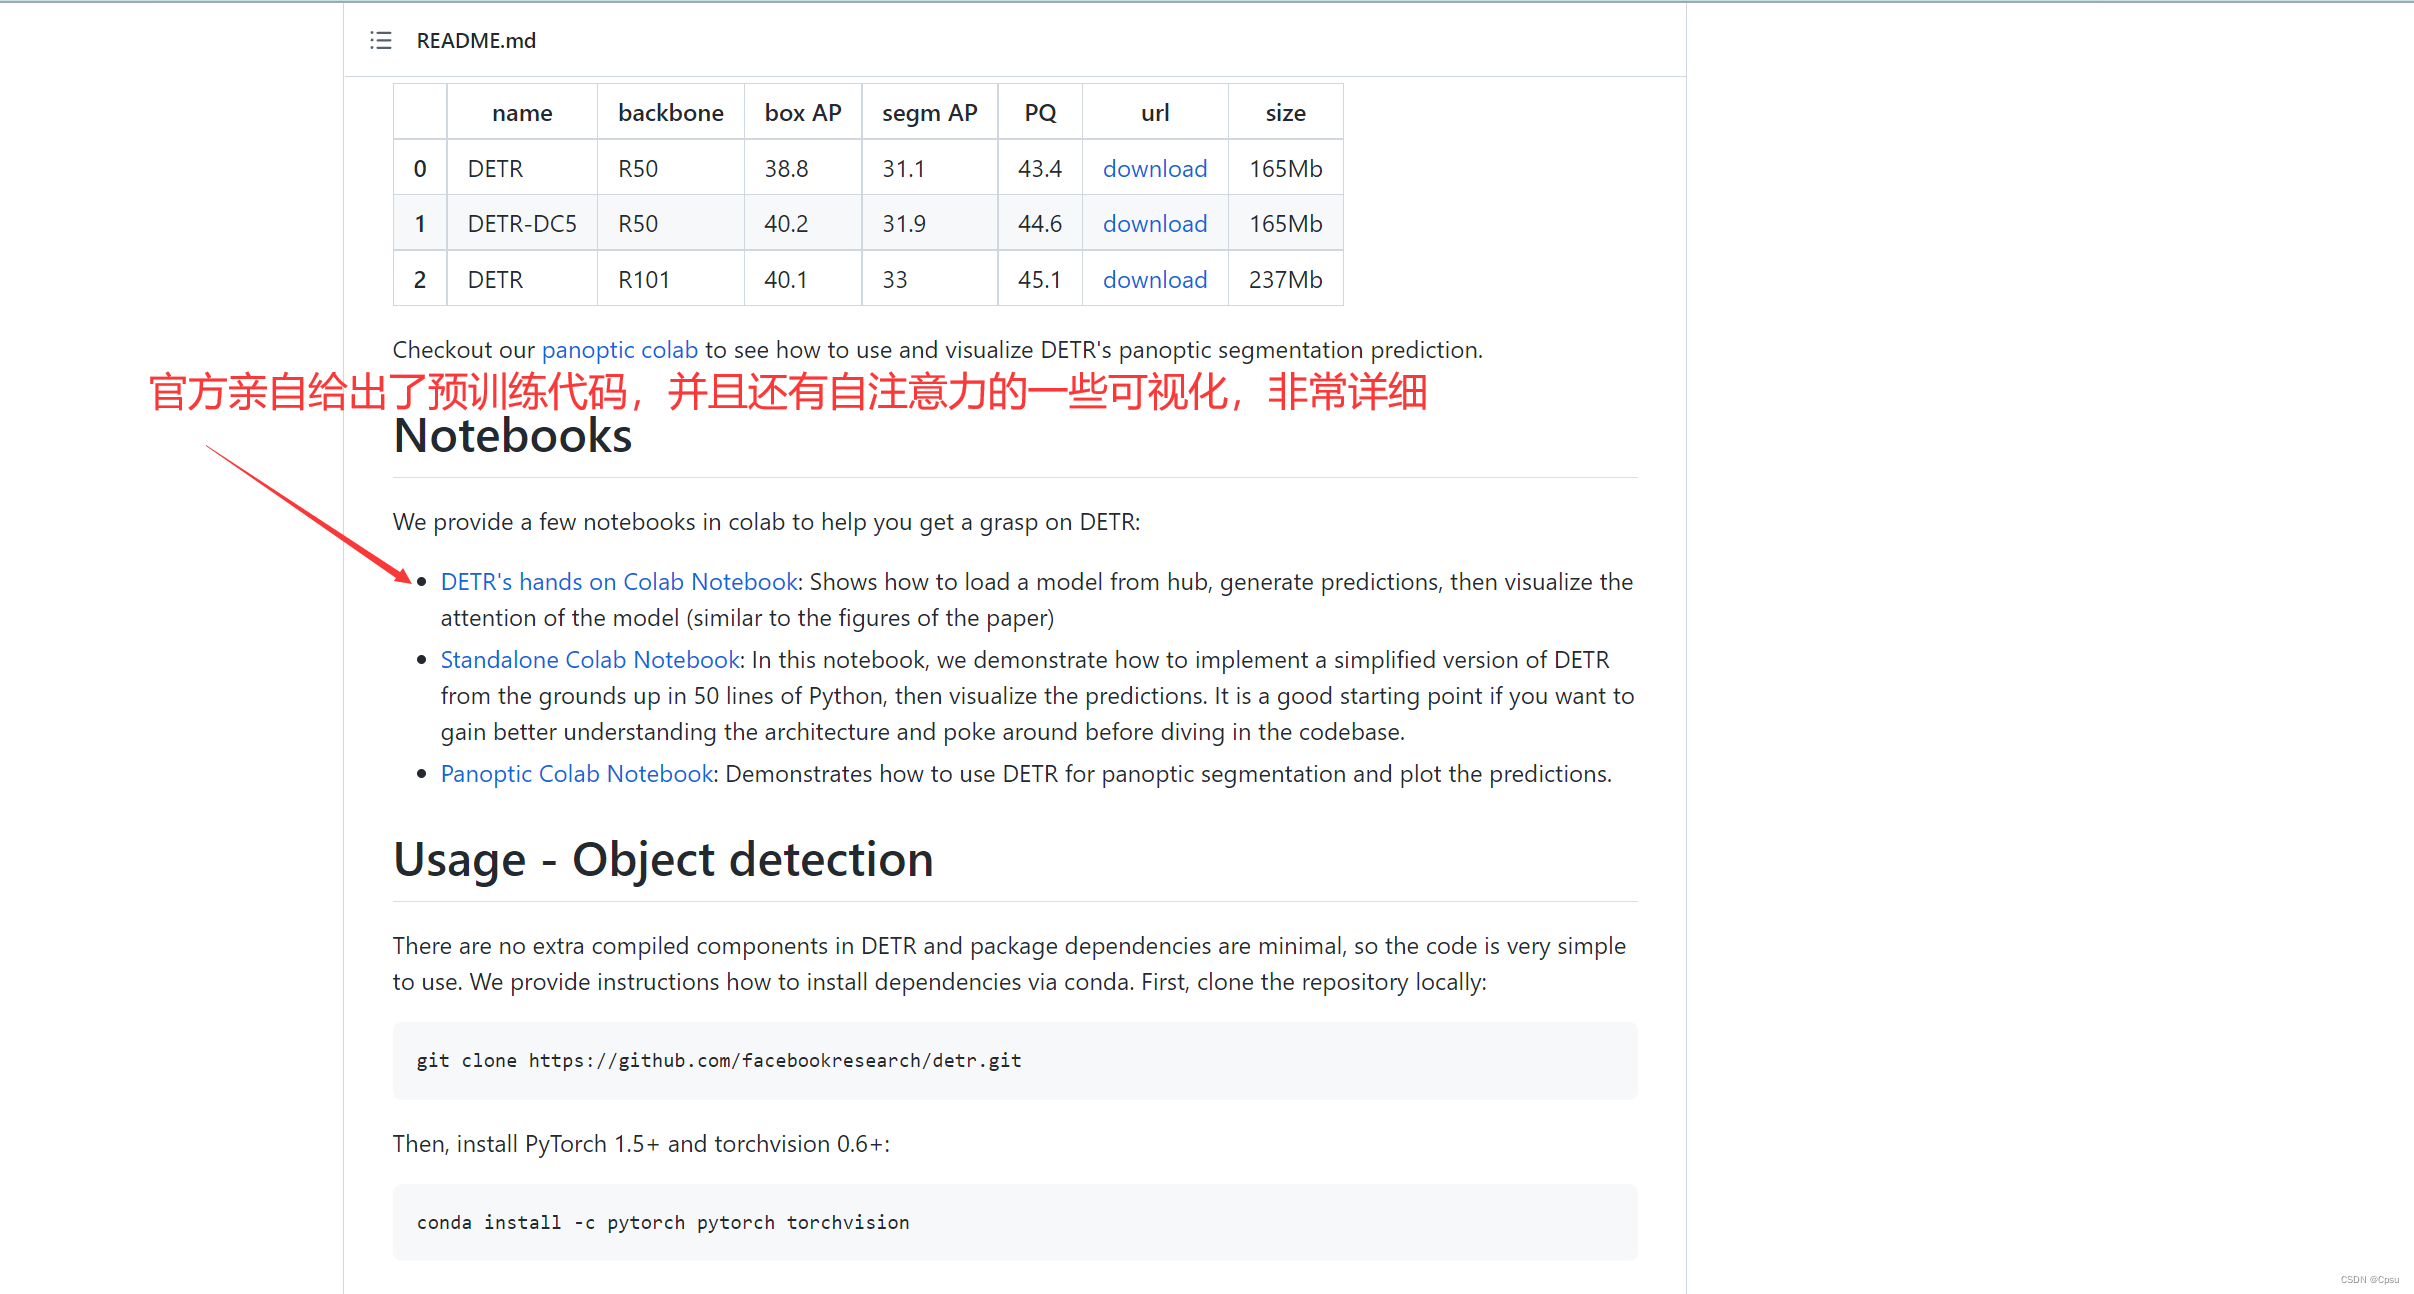The width and height of the screenshot is (2414, 1294).
Task: Open the README table of contents icon
Action: [380, 40]
